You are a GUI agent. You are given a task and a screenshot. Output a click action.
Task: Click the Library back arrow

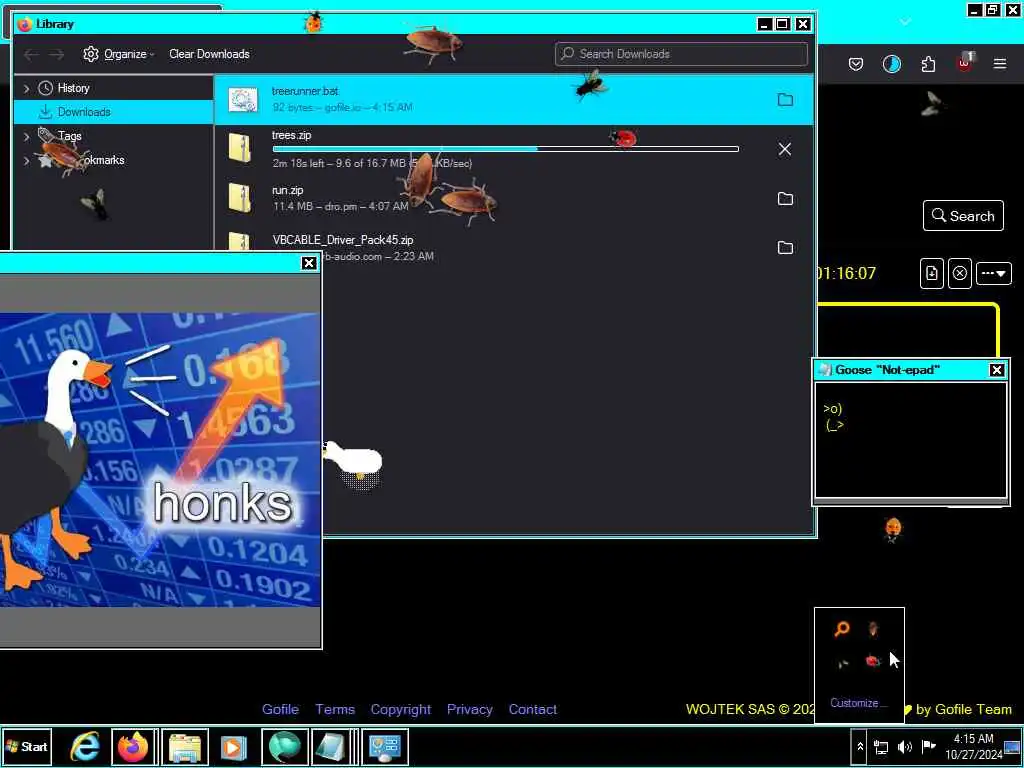click(31, 54)
